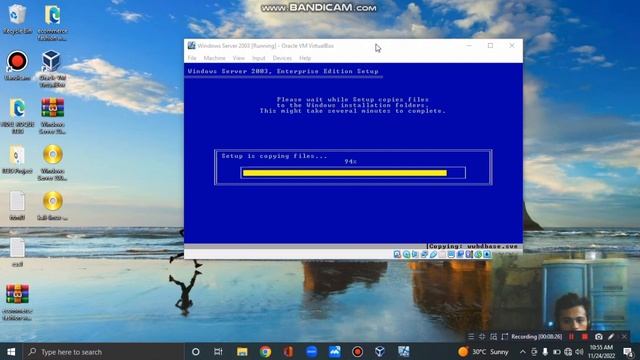Image resolution: width=640 pixels, height=360 pixels.
Task: Open Bandicam red record icon on taskbar
Action: click(358, 351)
